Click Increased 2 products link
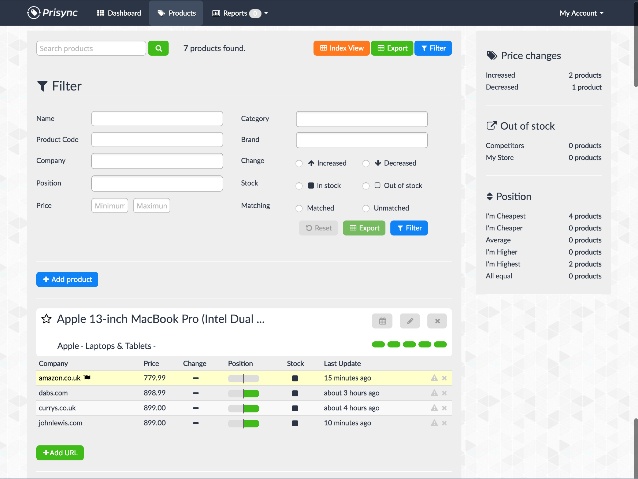638x479 pixels. (543, 75)
